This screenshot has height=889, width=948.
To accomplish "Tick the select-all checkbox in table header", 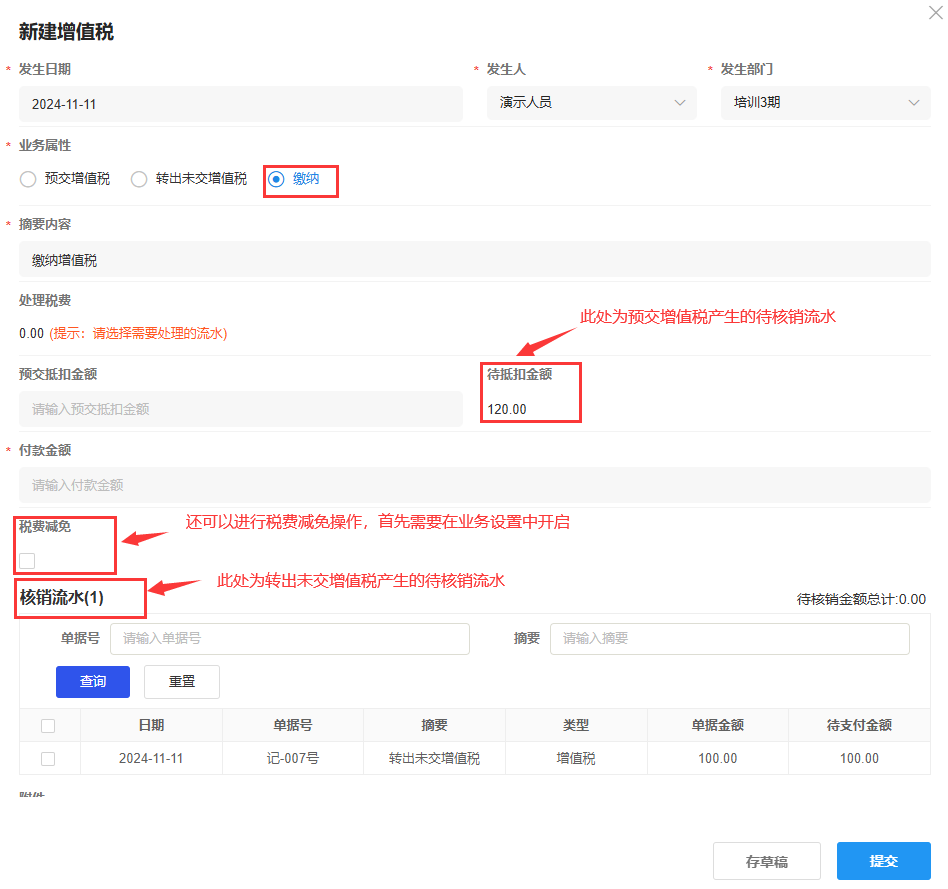I will 48,726.
